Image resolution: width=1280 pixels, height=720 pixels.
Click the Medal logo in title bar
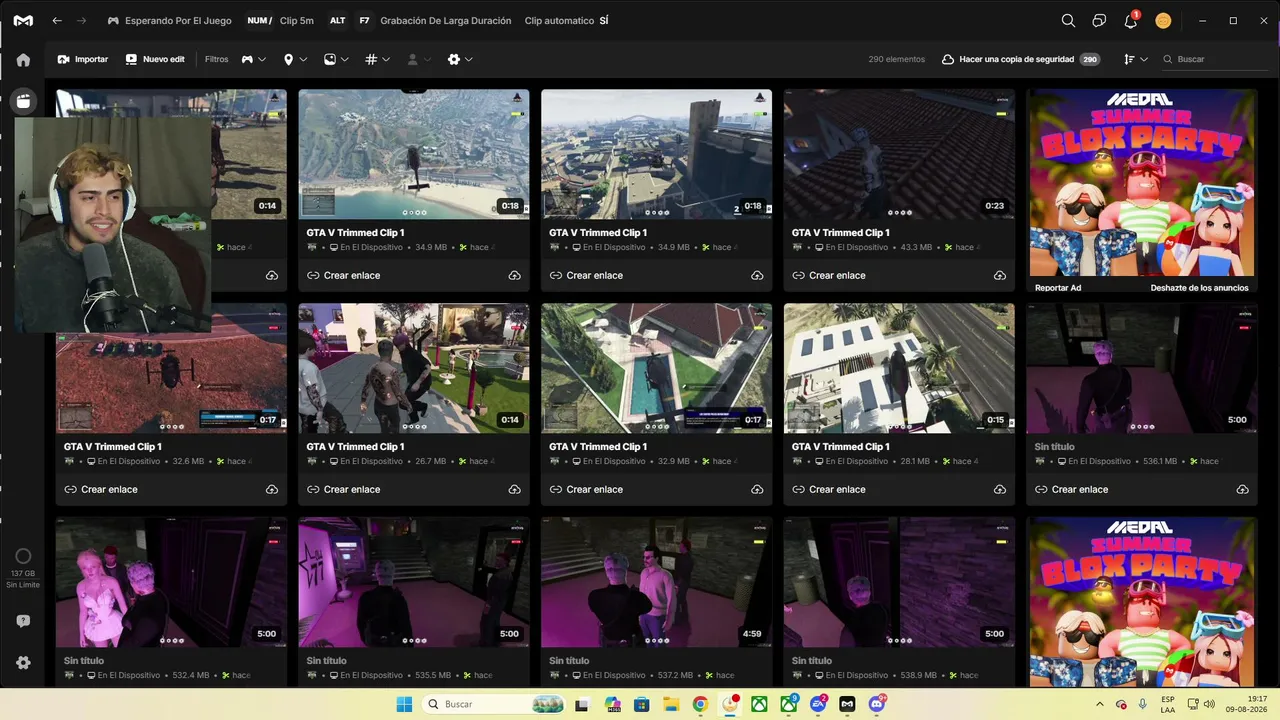click(23, 21)
